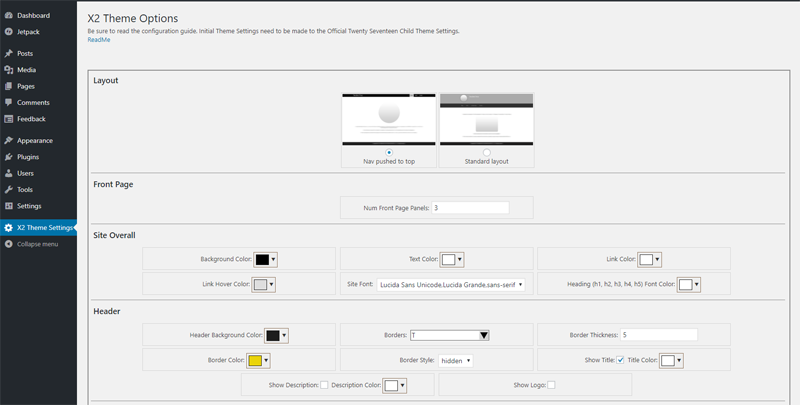Click the white Title Color swatch

[x=667, y=361]
